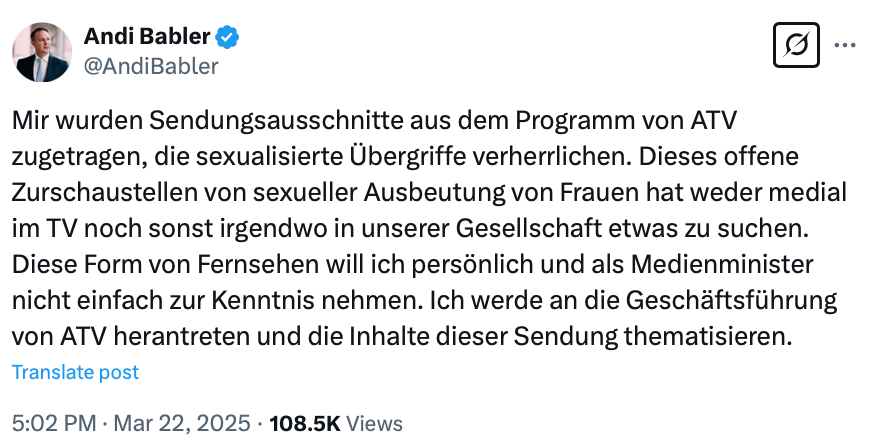The width and height of the screenshot is (880, 446).
Task: Open the Grok explain-post icon
Action: click(x=796, y=45)
